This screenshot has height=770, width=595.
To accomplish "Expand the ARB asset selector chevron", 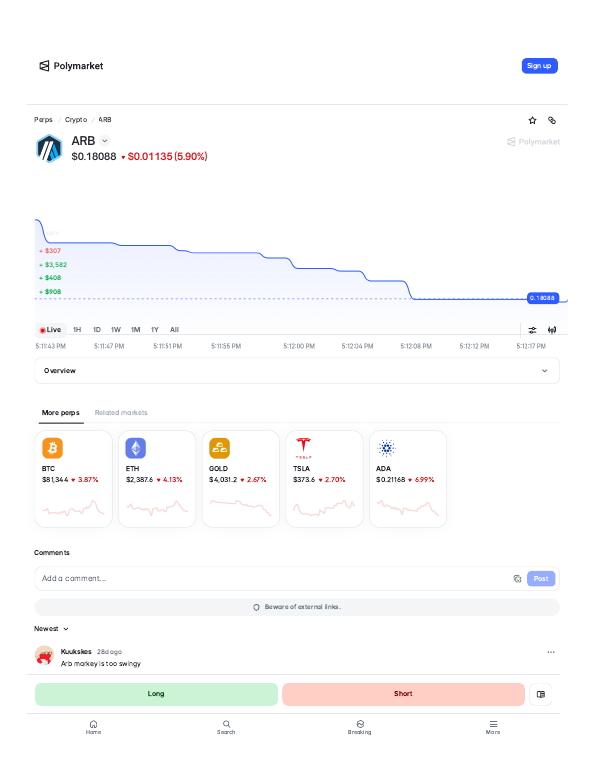I will tap(105, 141).
